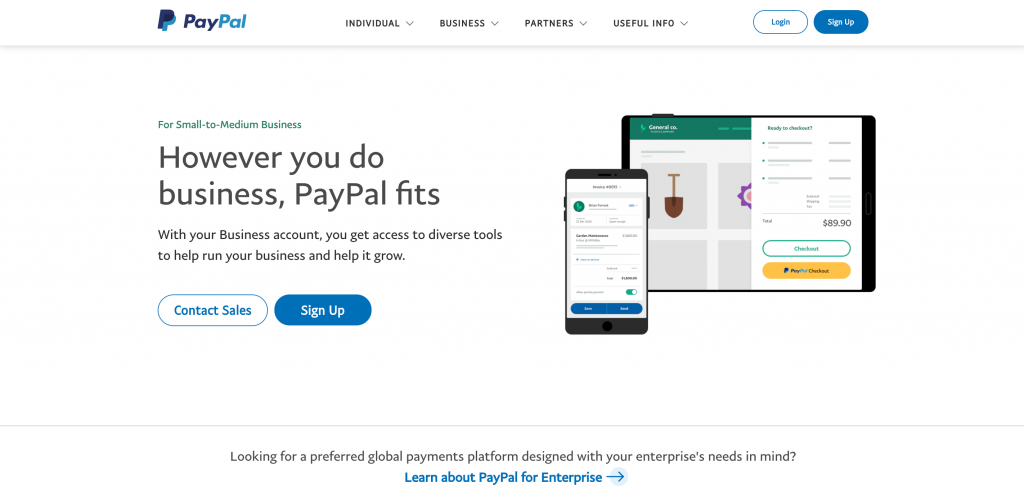Viewport: 1024px width, 491px height.
Task: Open Learn about PayPal for Enterprise link
Action: 503,477
